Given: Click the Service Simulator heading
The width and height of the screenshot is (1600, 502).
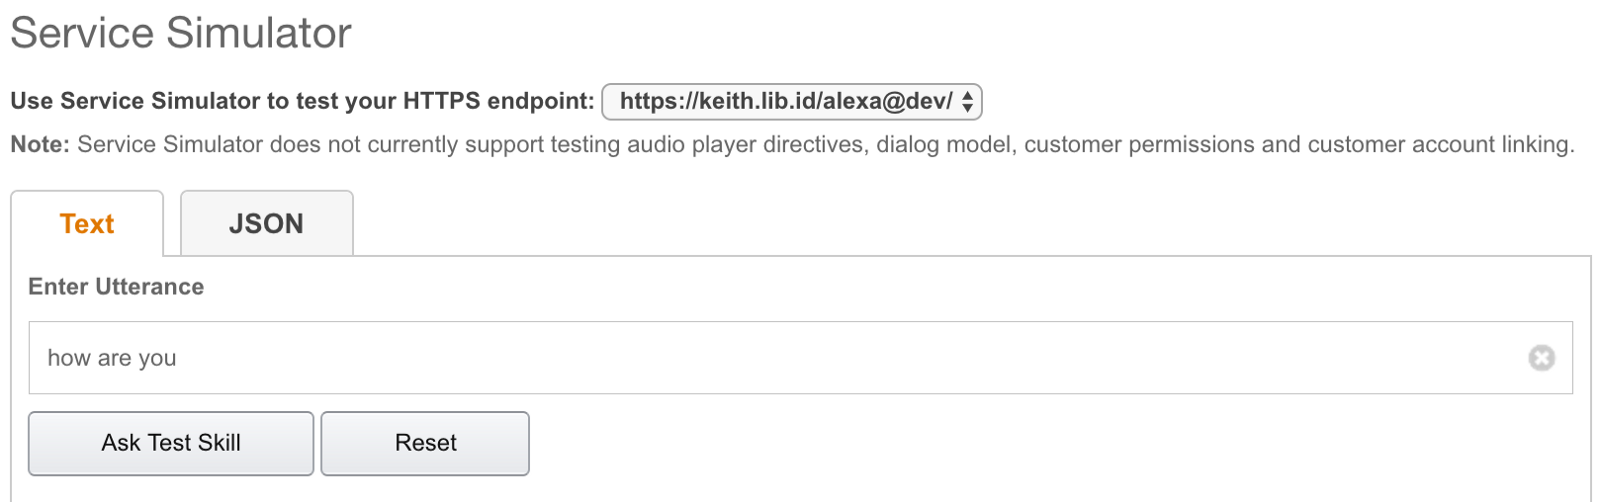Looking at the screenshot, I should (181, 33).
